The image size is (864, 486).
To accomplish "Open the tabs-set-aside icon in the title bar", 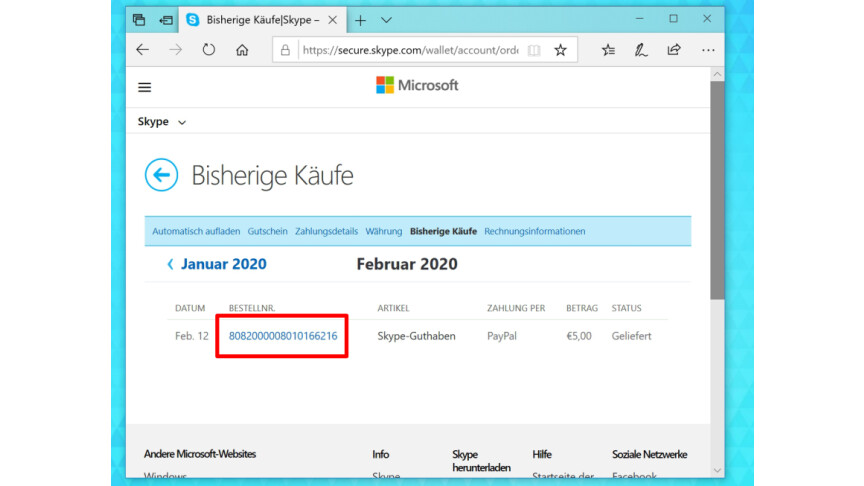I will (x=139, y=20).
